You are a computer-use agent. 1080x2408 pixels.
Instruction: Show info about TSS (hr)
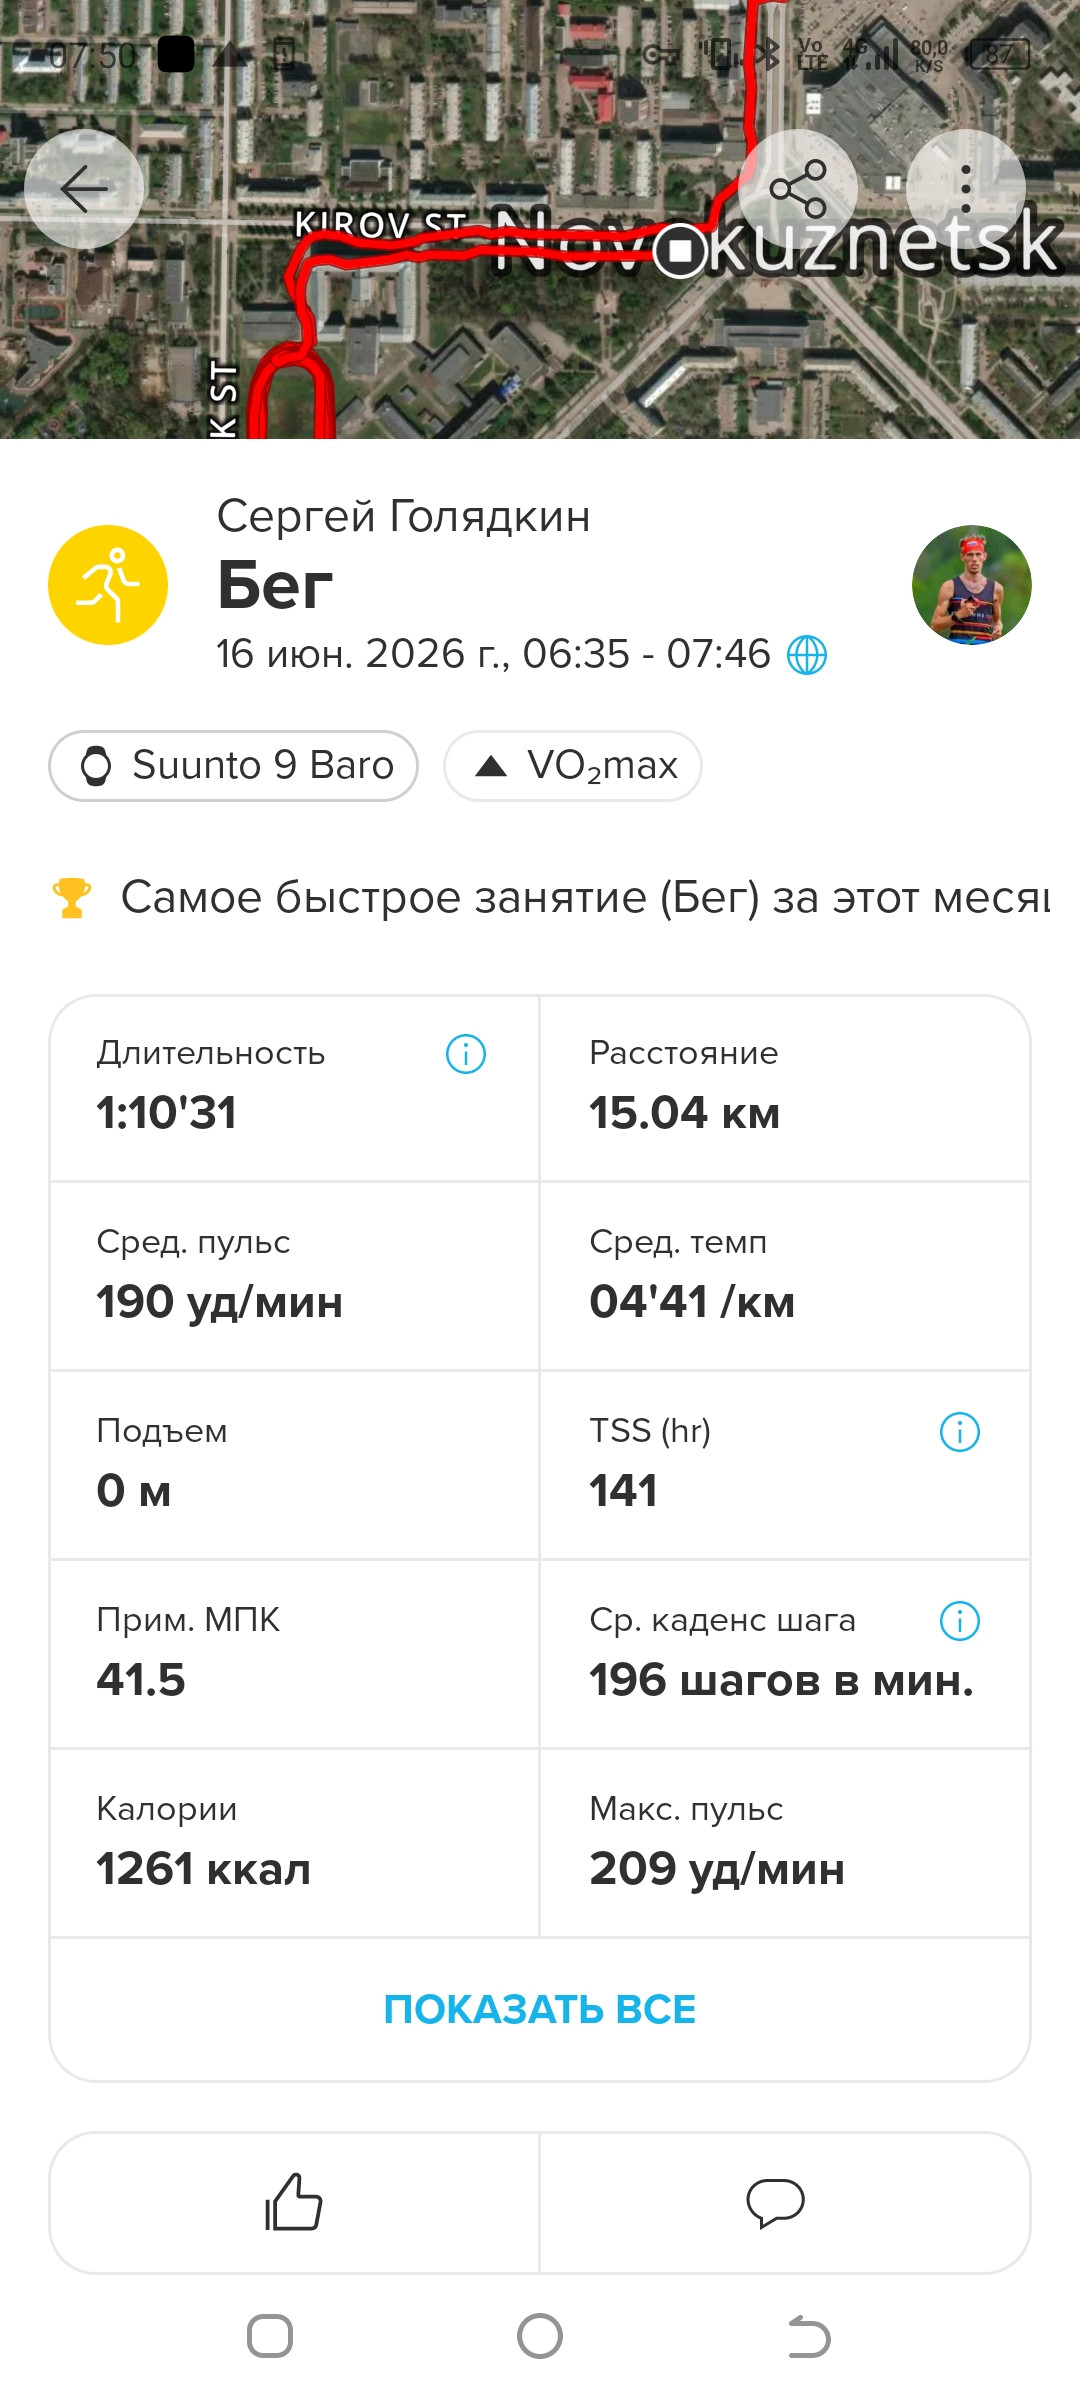pyautogui.click(x=960, y=1432)
